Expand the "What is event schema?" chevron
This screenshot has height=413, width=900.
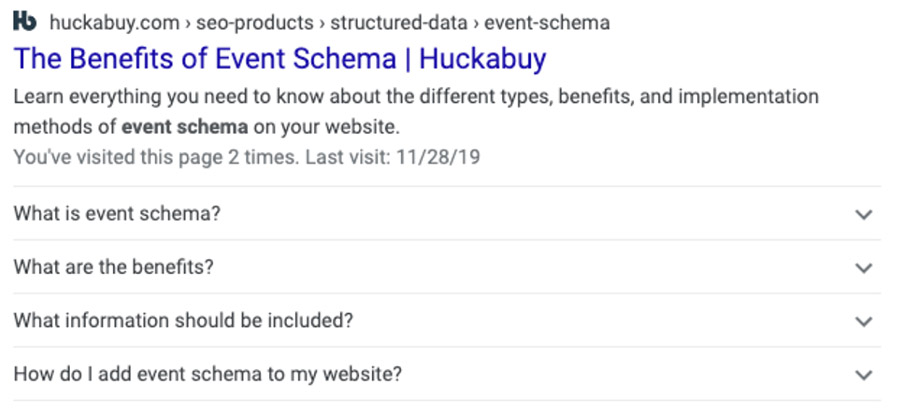[x=863, y=215]
